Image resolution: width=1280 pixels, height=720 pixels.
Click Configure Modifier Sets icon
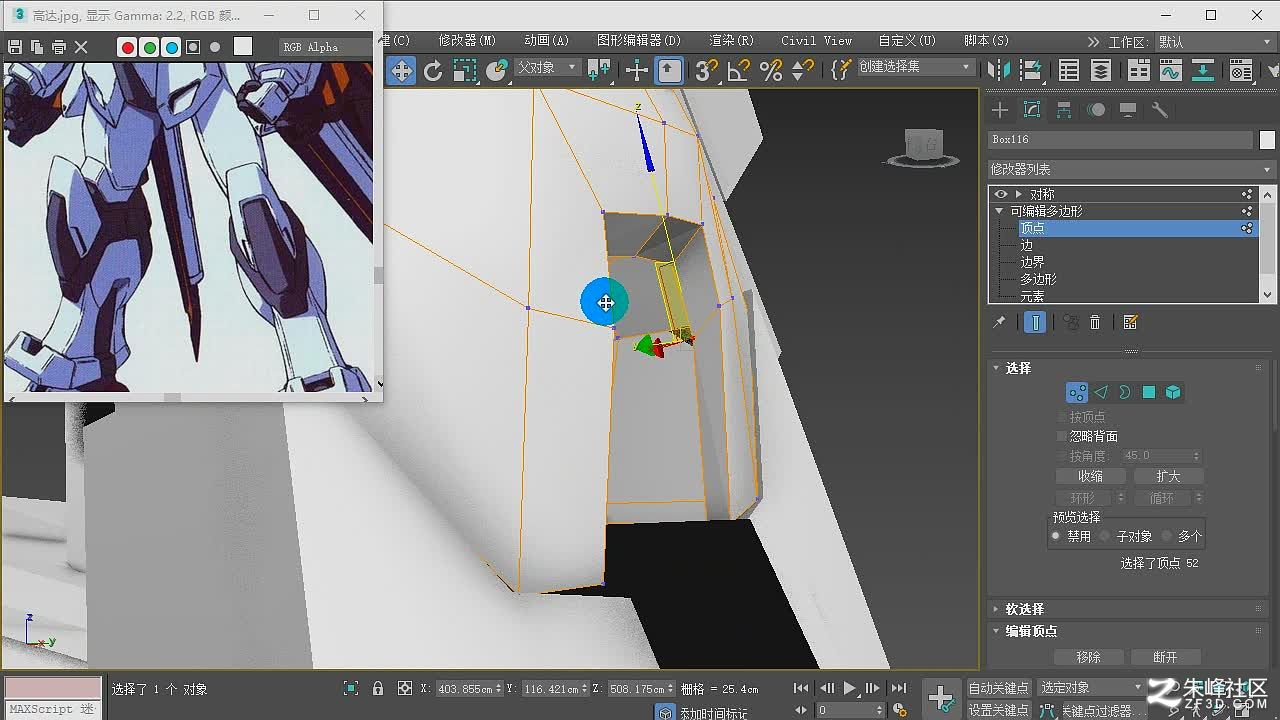(1131, 322)
